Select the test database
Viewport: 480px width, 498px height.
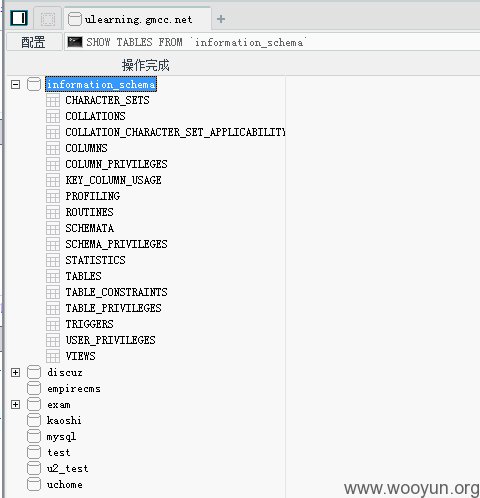[59, 453]
